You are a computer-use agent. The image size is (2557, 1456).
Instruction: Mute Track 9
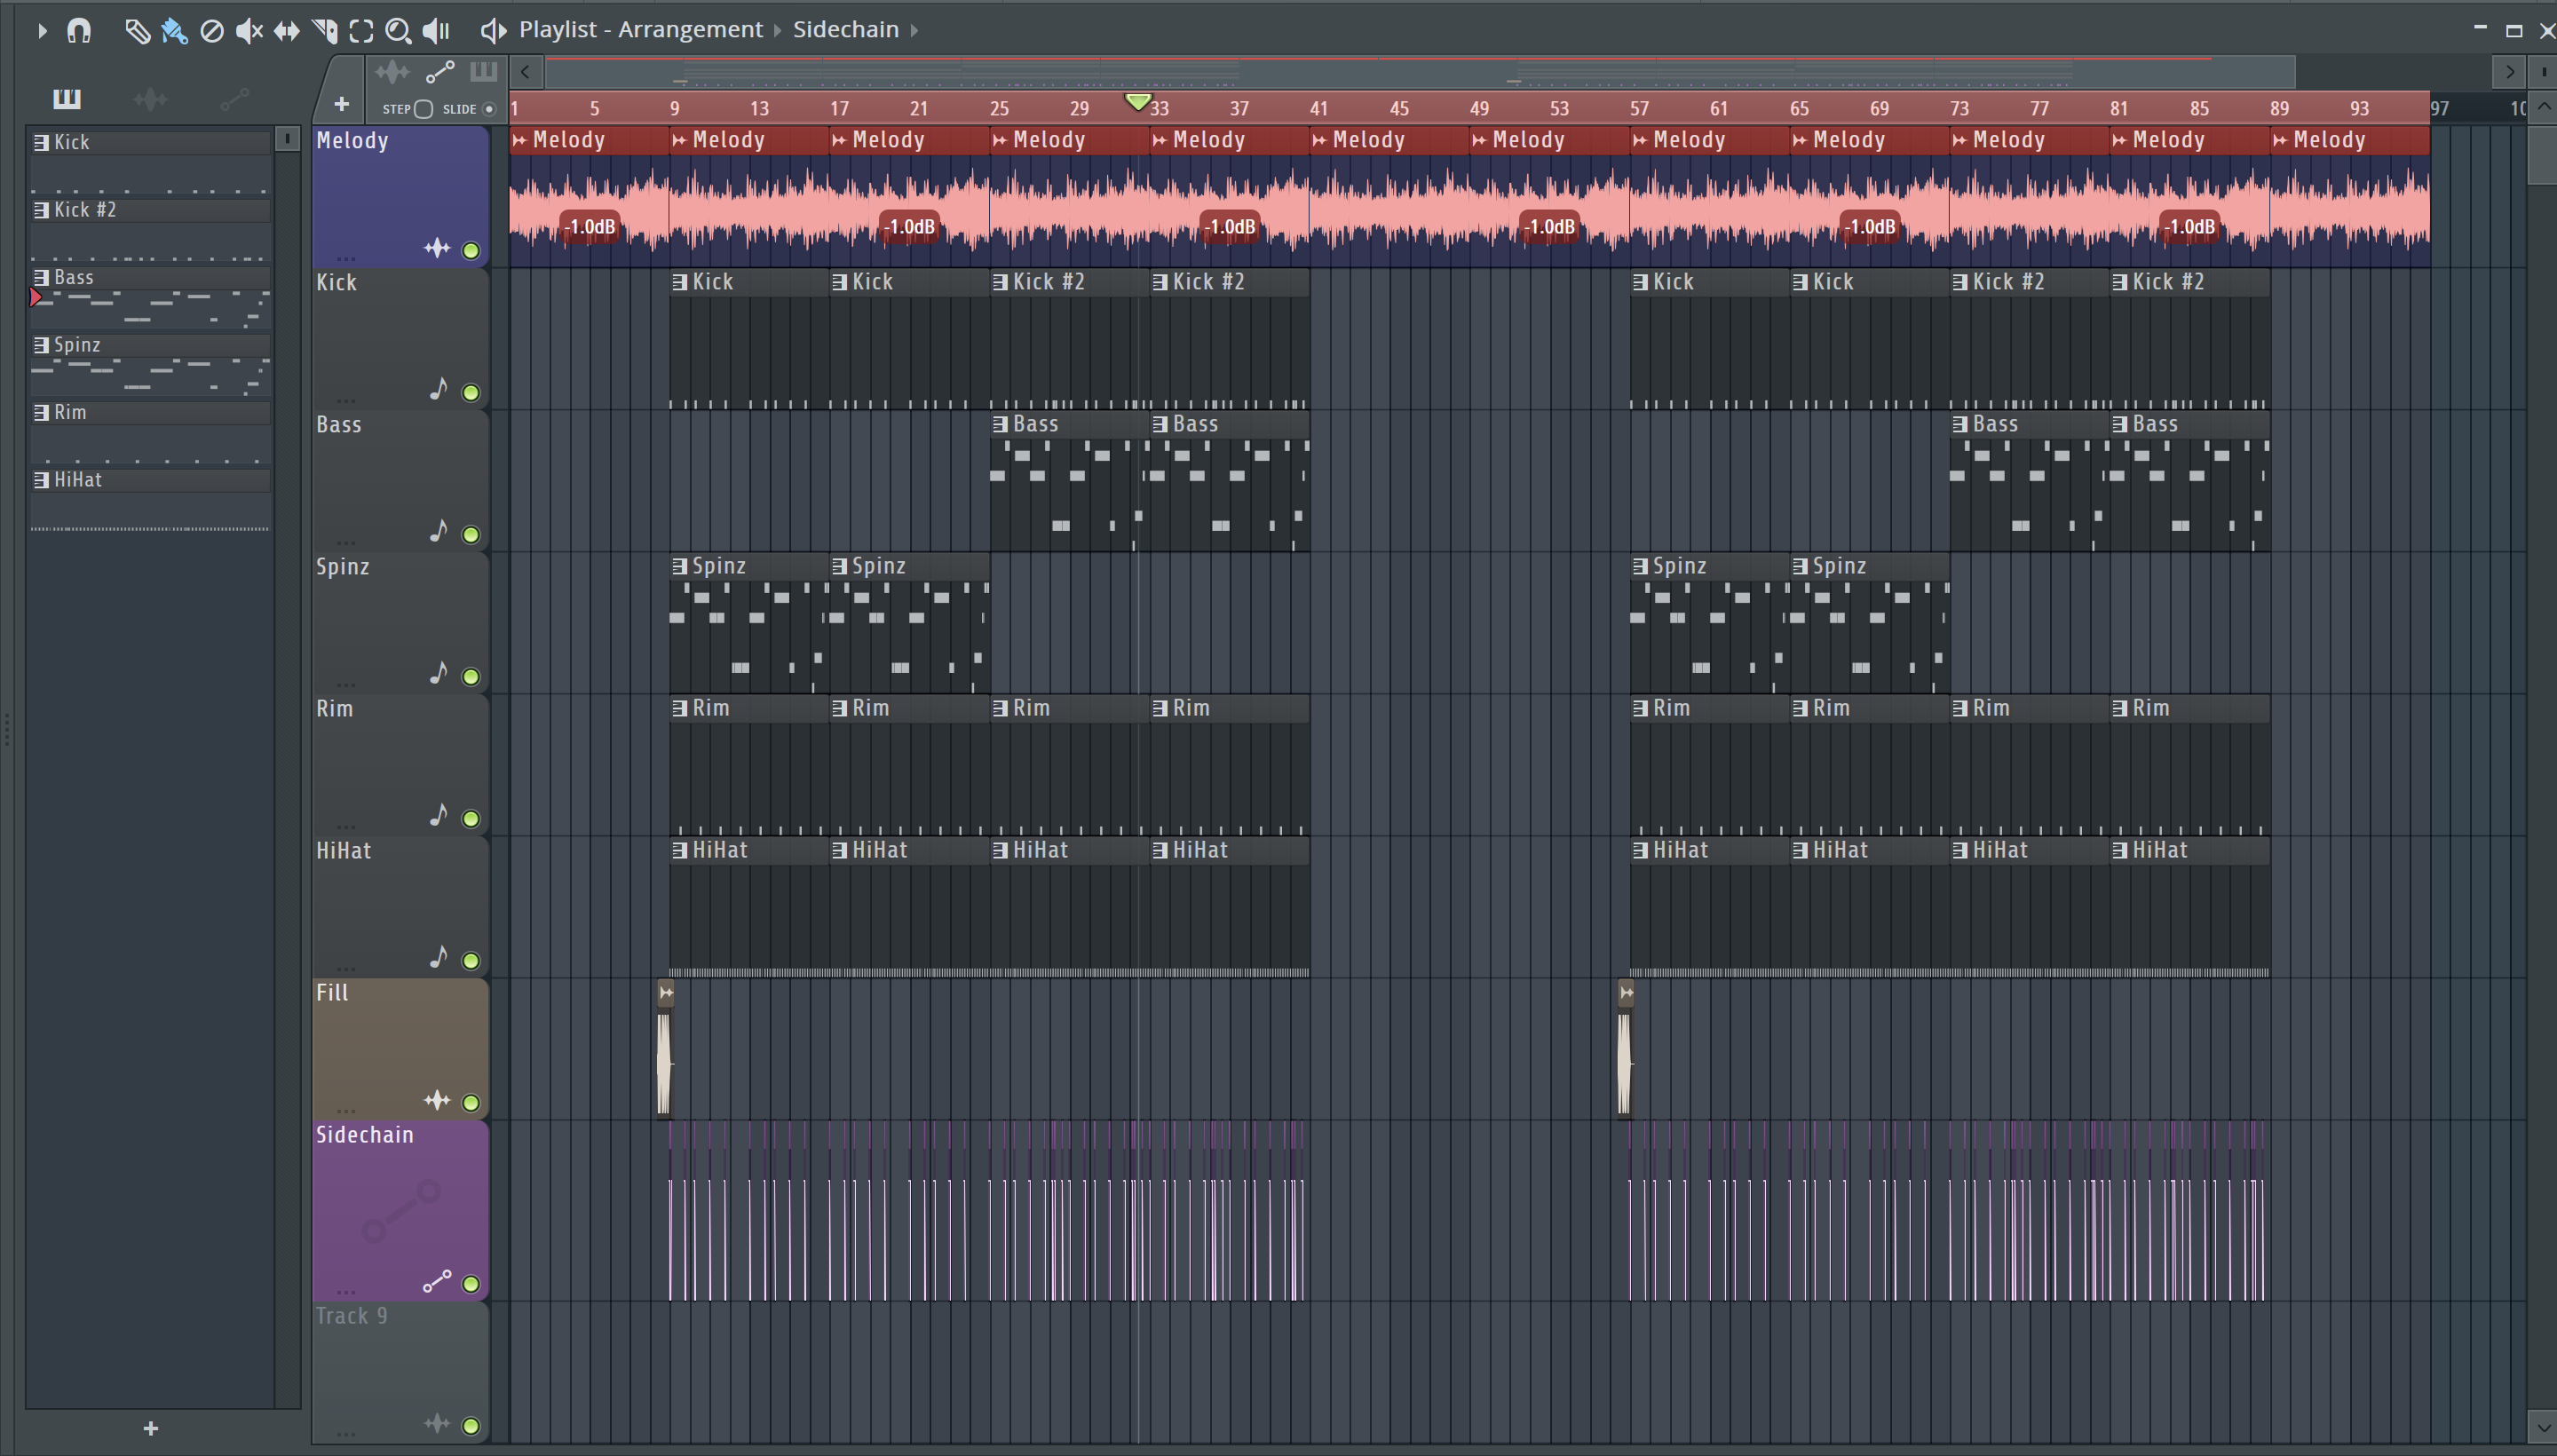click(x=471, y=1425)
